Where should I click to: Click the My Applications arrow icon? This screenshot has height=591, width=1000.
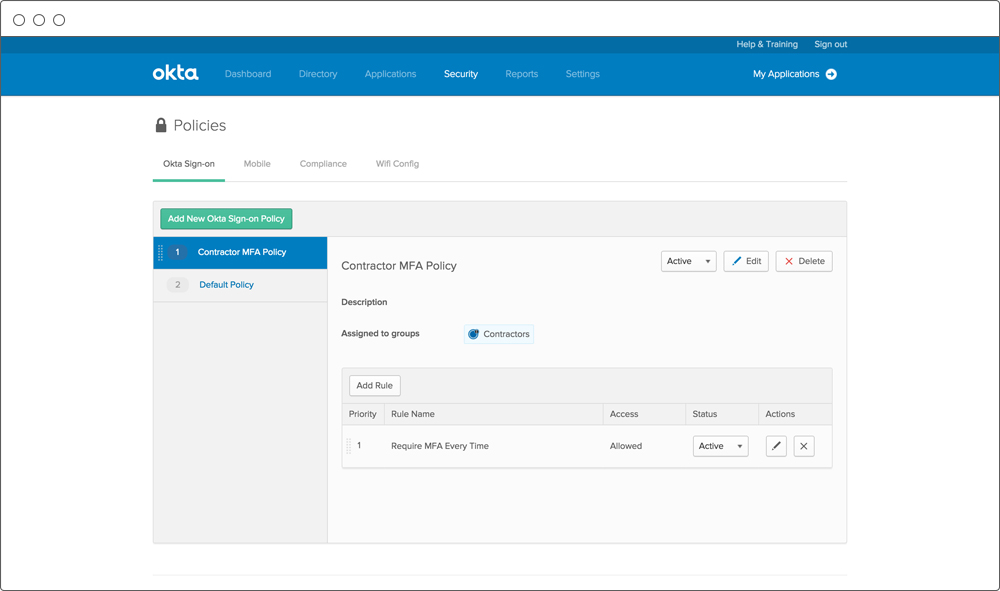pos(831,74)
